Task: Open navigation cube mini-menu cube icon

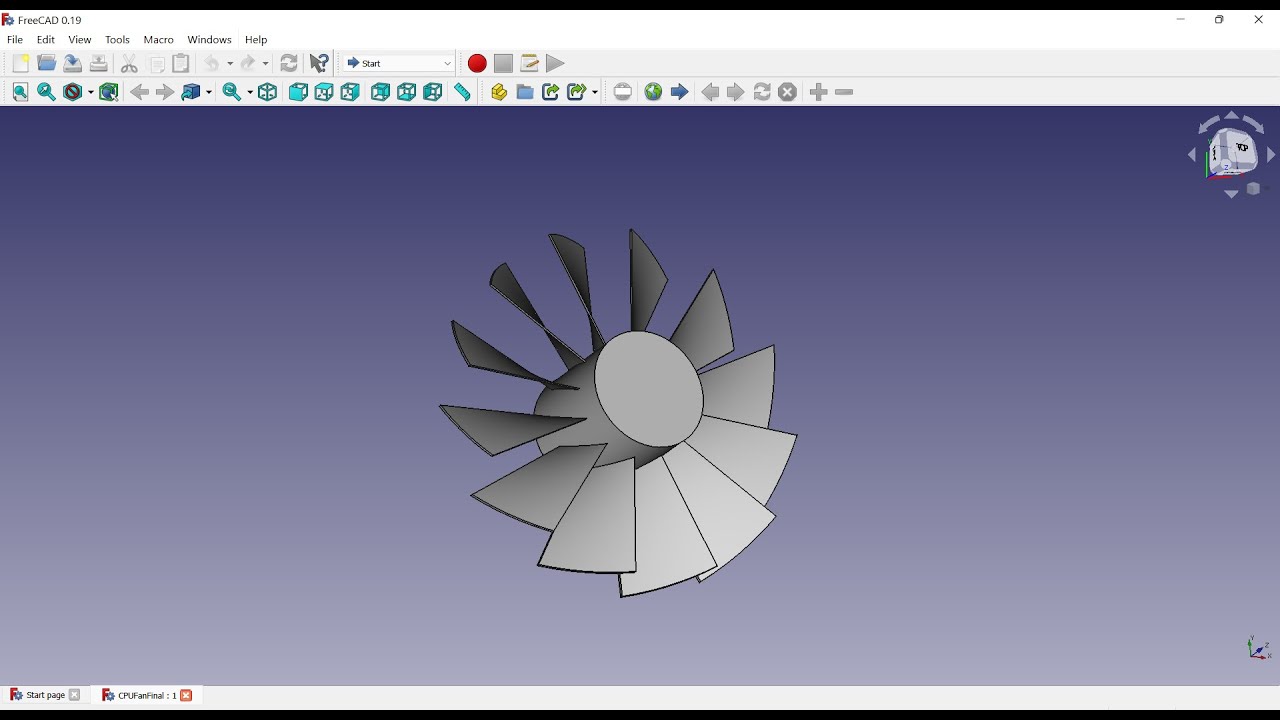Action: tap(1254, 189)
